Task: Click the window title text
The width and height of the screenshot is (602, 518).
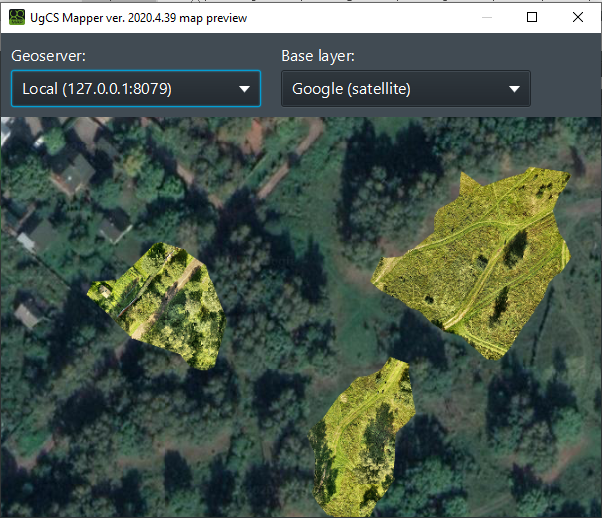Action: click(138, 18)
